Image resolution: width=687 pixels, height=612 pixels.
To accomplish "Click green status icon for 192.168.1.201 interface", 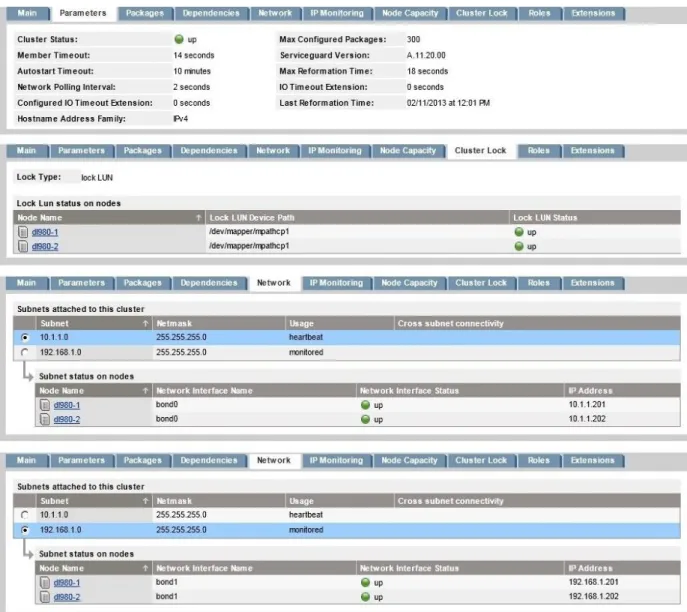I will tap(365, 582).
